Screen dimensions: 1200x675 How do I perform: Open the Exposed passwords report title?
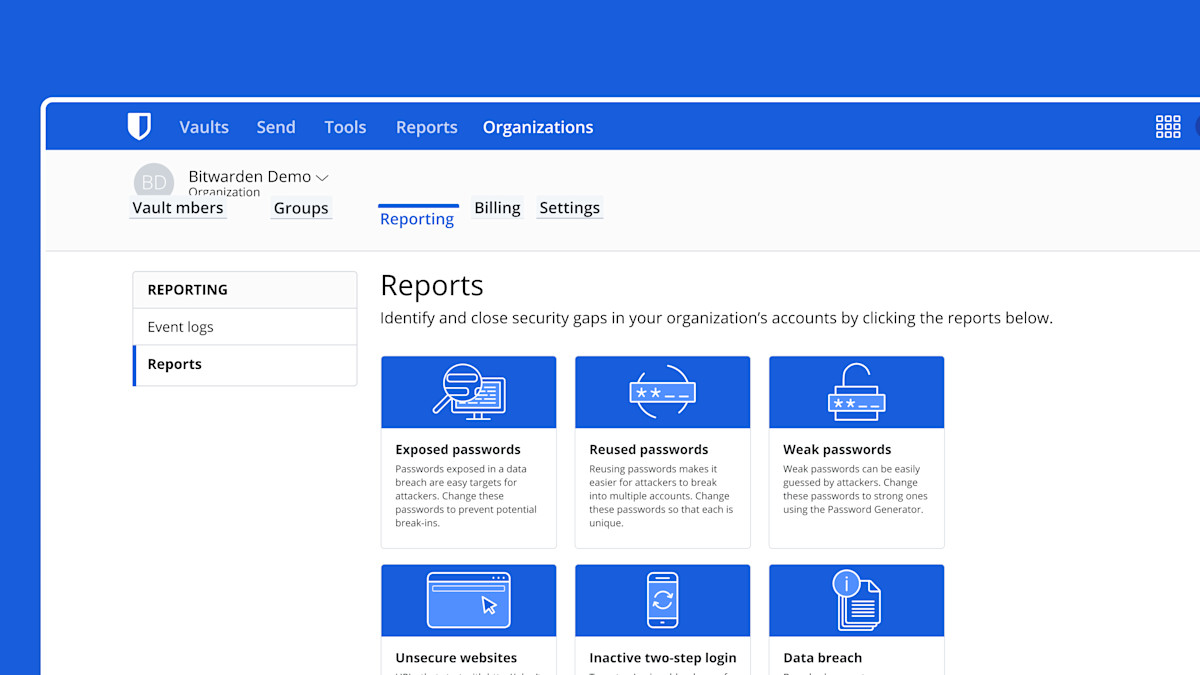coord(457,450)
